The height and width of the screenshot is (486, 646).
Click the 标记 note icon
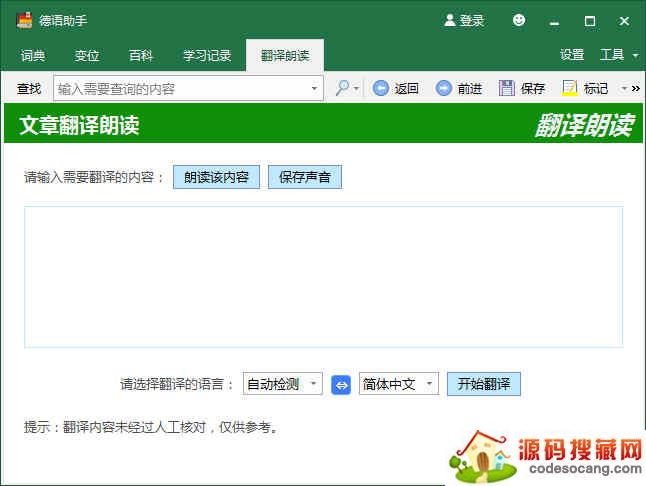pyautogui.click(x=570, y=88)
